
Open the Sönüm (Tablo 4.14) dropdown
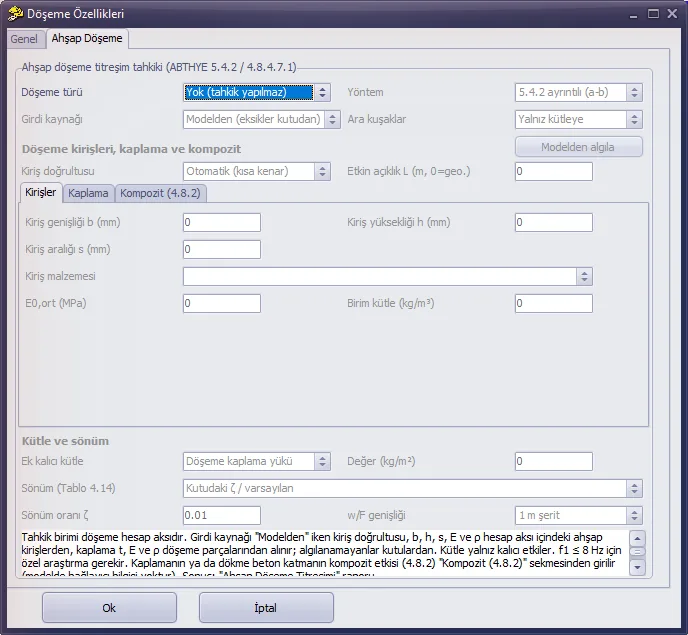(x=413, y=488)
